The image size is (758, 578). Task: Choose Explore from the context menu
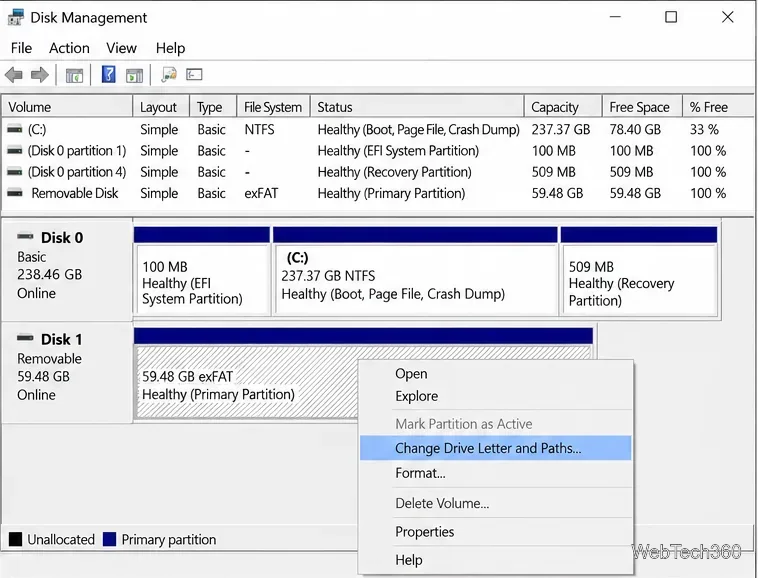click(x=496, y=396)
